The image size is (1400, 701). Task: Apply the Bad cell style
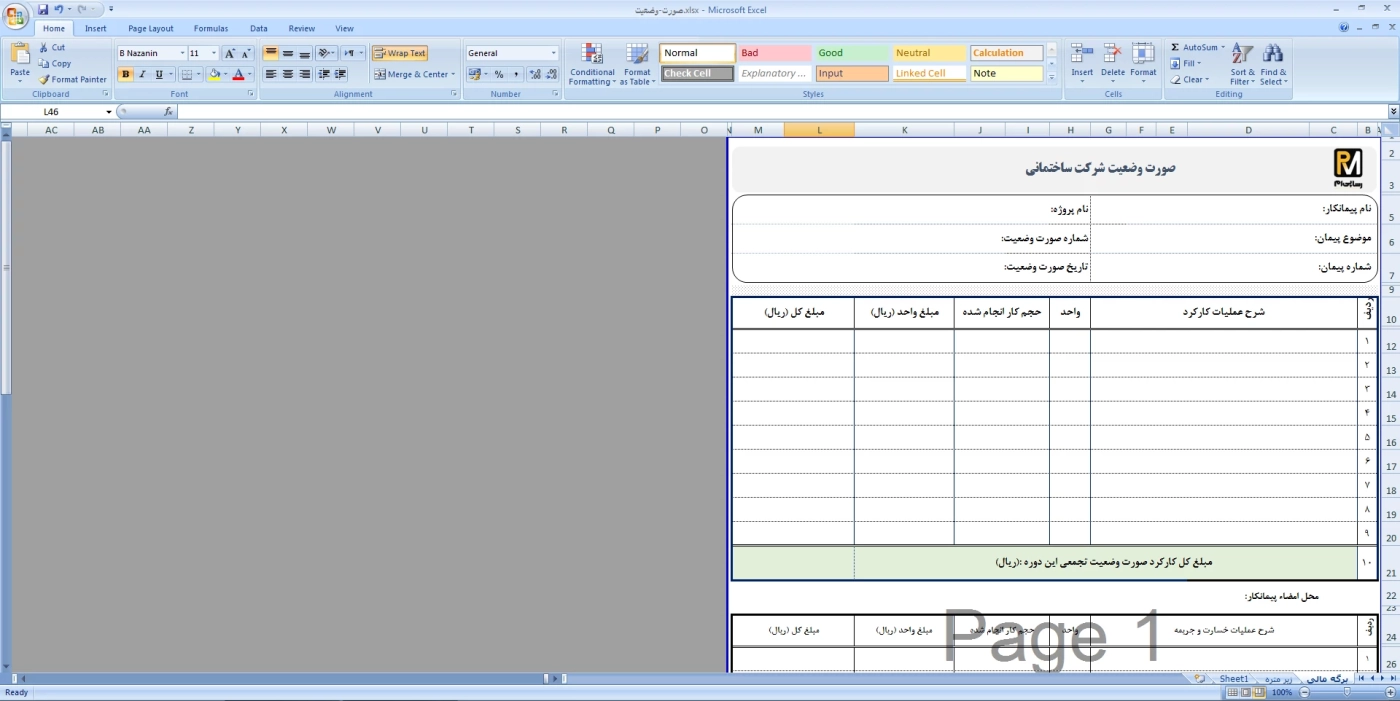click(774, 53)
